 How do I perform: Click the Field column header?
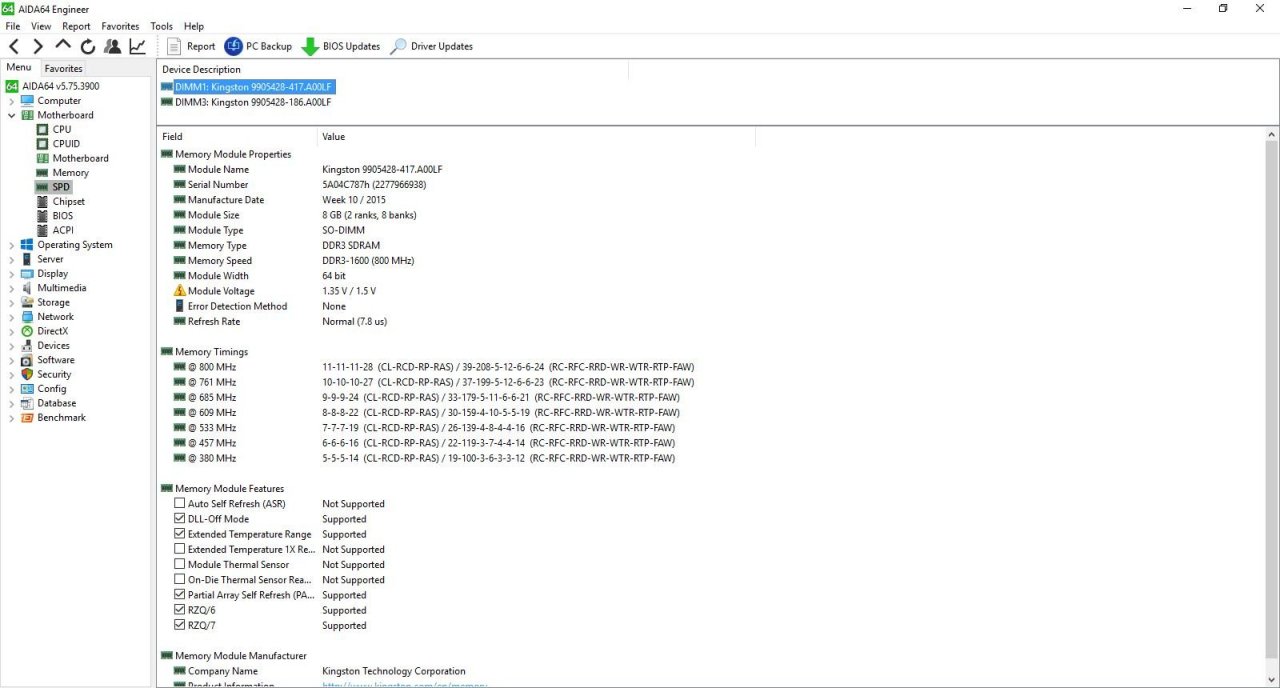click(237, 136)
